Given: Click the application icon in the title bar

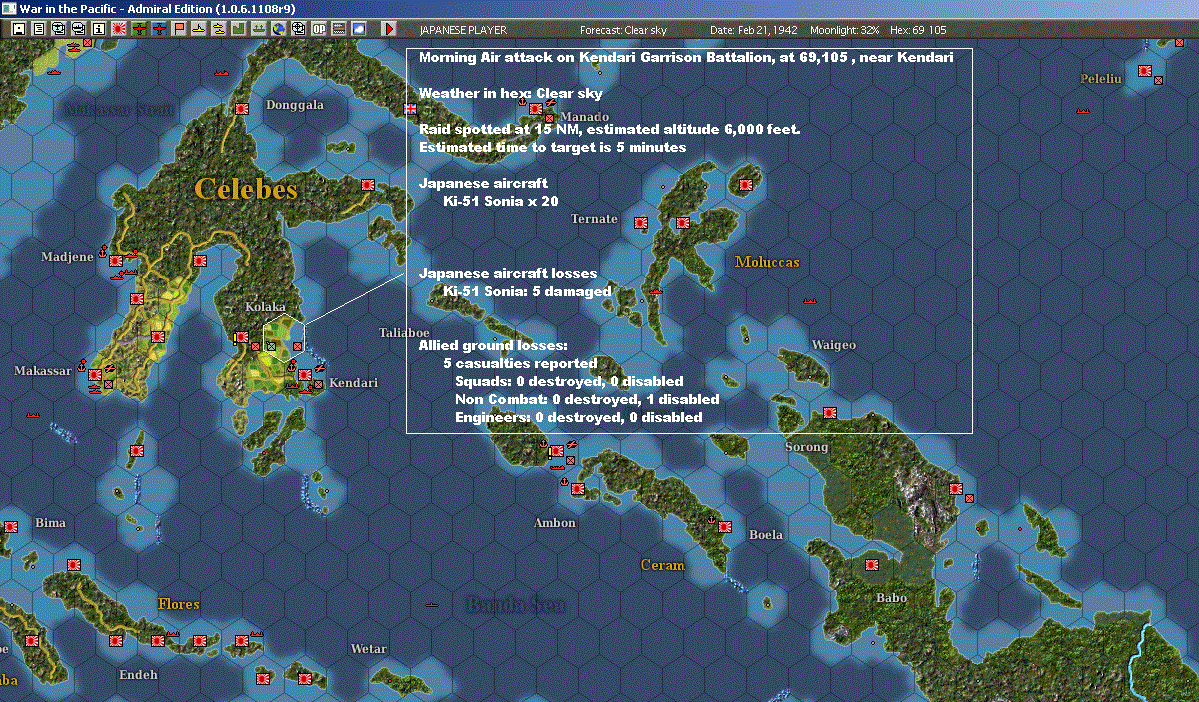Looking at the screenshot, I should [8, 8].
